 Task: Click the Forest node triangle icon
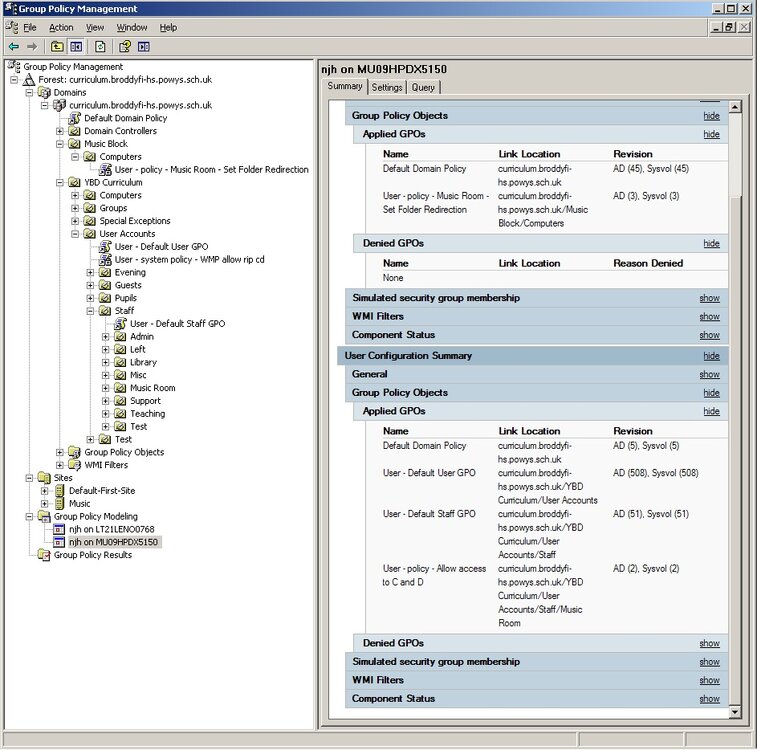pyautogui.click(x=29, y=80)
